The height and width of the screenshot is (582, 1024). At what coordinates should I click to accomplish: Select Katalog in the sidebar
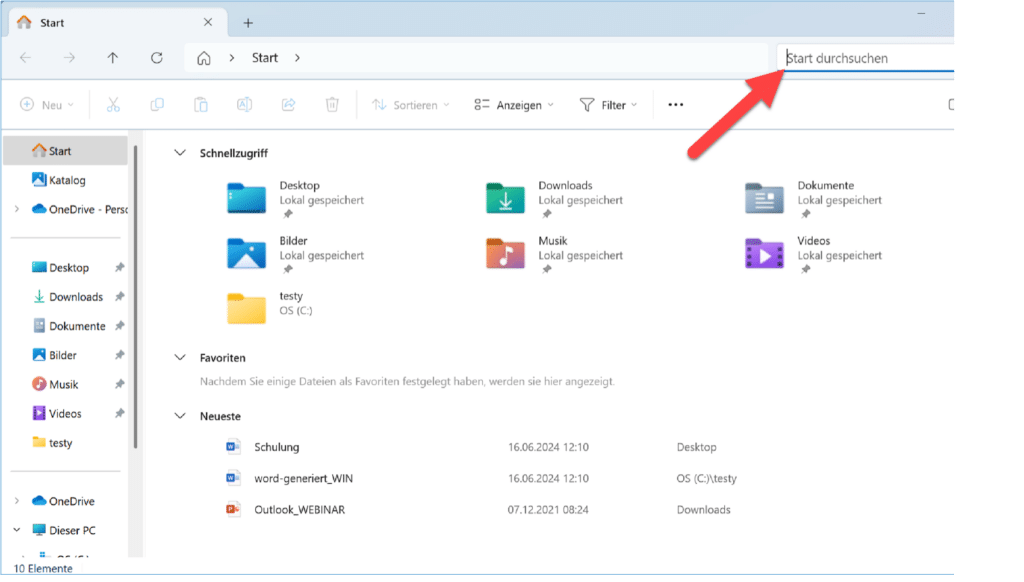coord(66,180)
